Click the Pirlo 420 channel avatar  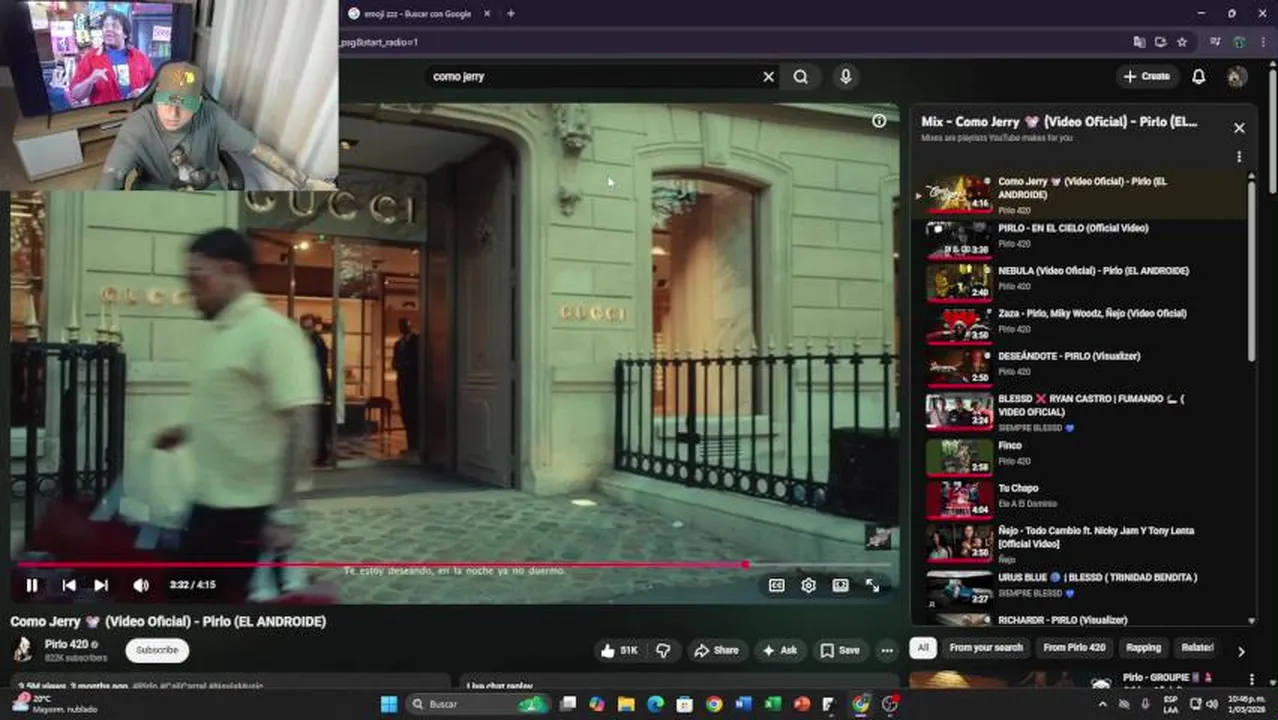(x=22, y=650)
